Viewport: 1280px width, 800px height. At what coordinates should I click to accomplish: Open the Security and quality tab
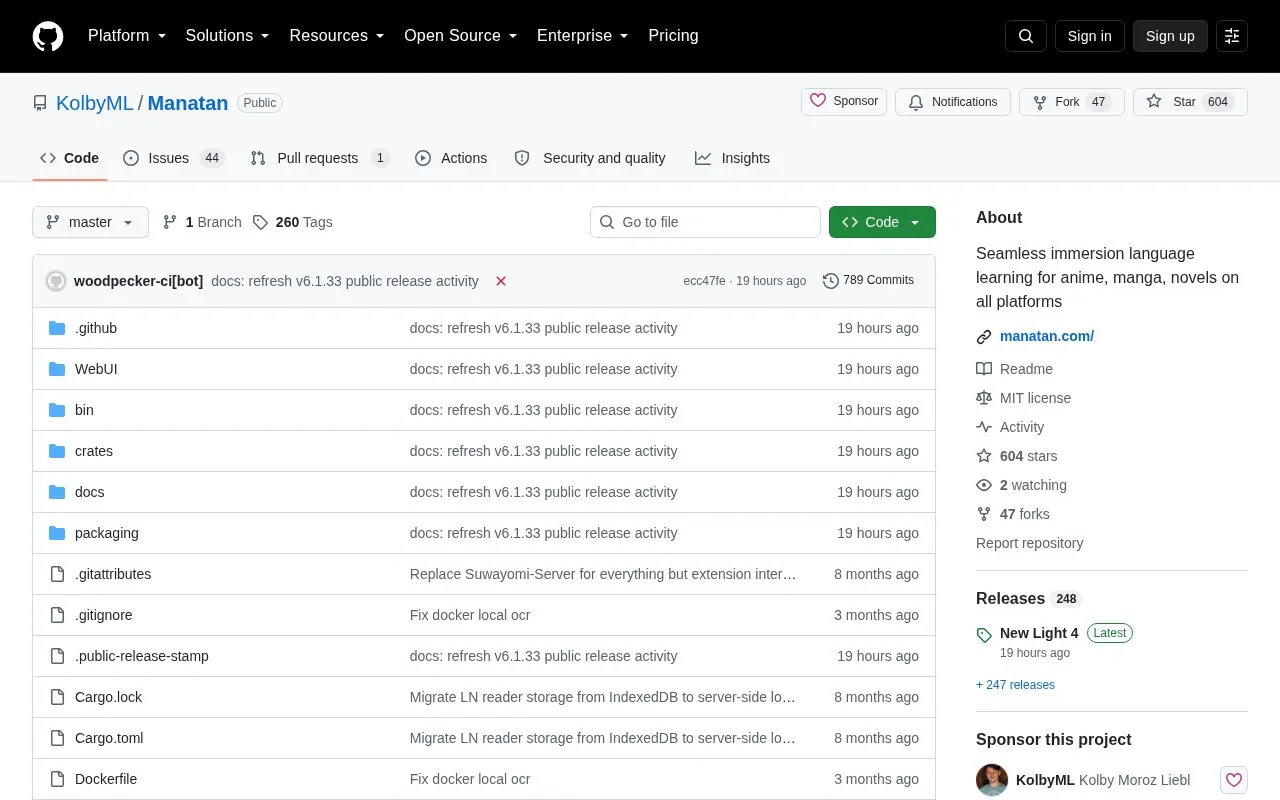590,158
